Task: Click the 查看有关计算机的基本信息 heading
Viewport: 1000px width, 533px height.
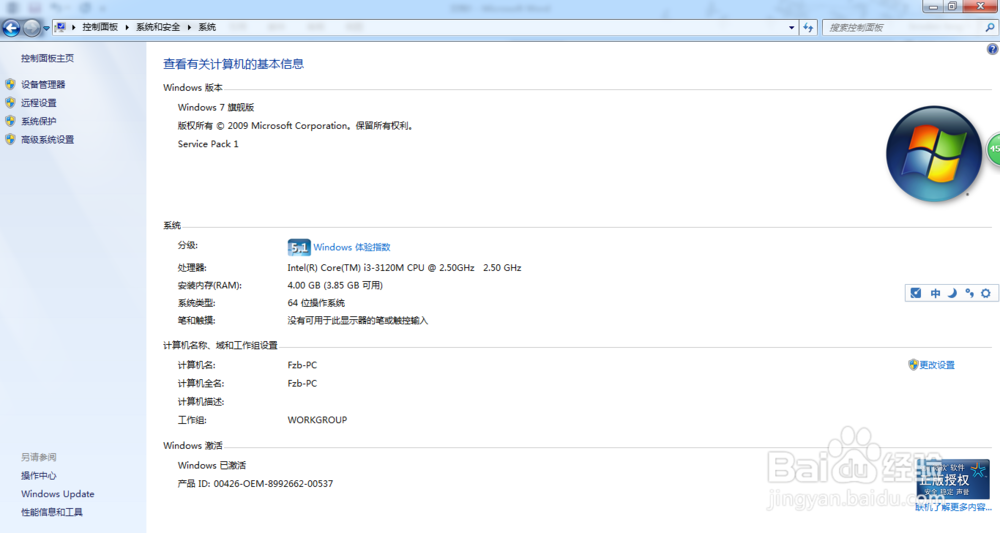Action: click(233, 64)
